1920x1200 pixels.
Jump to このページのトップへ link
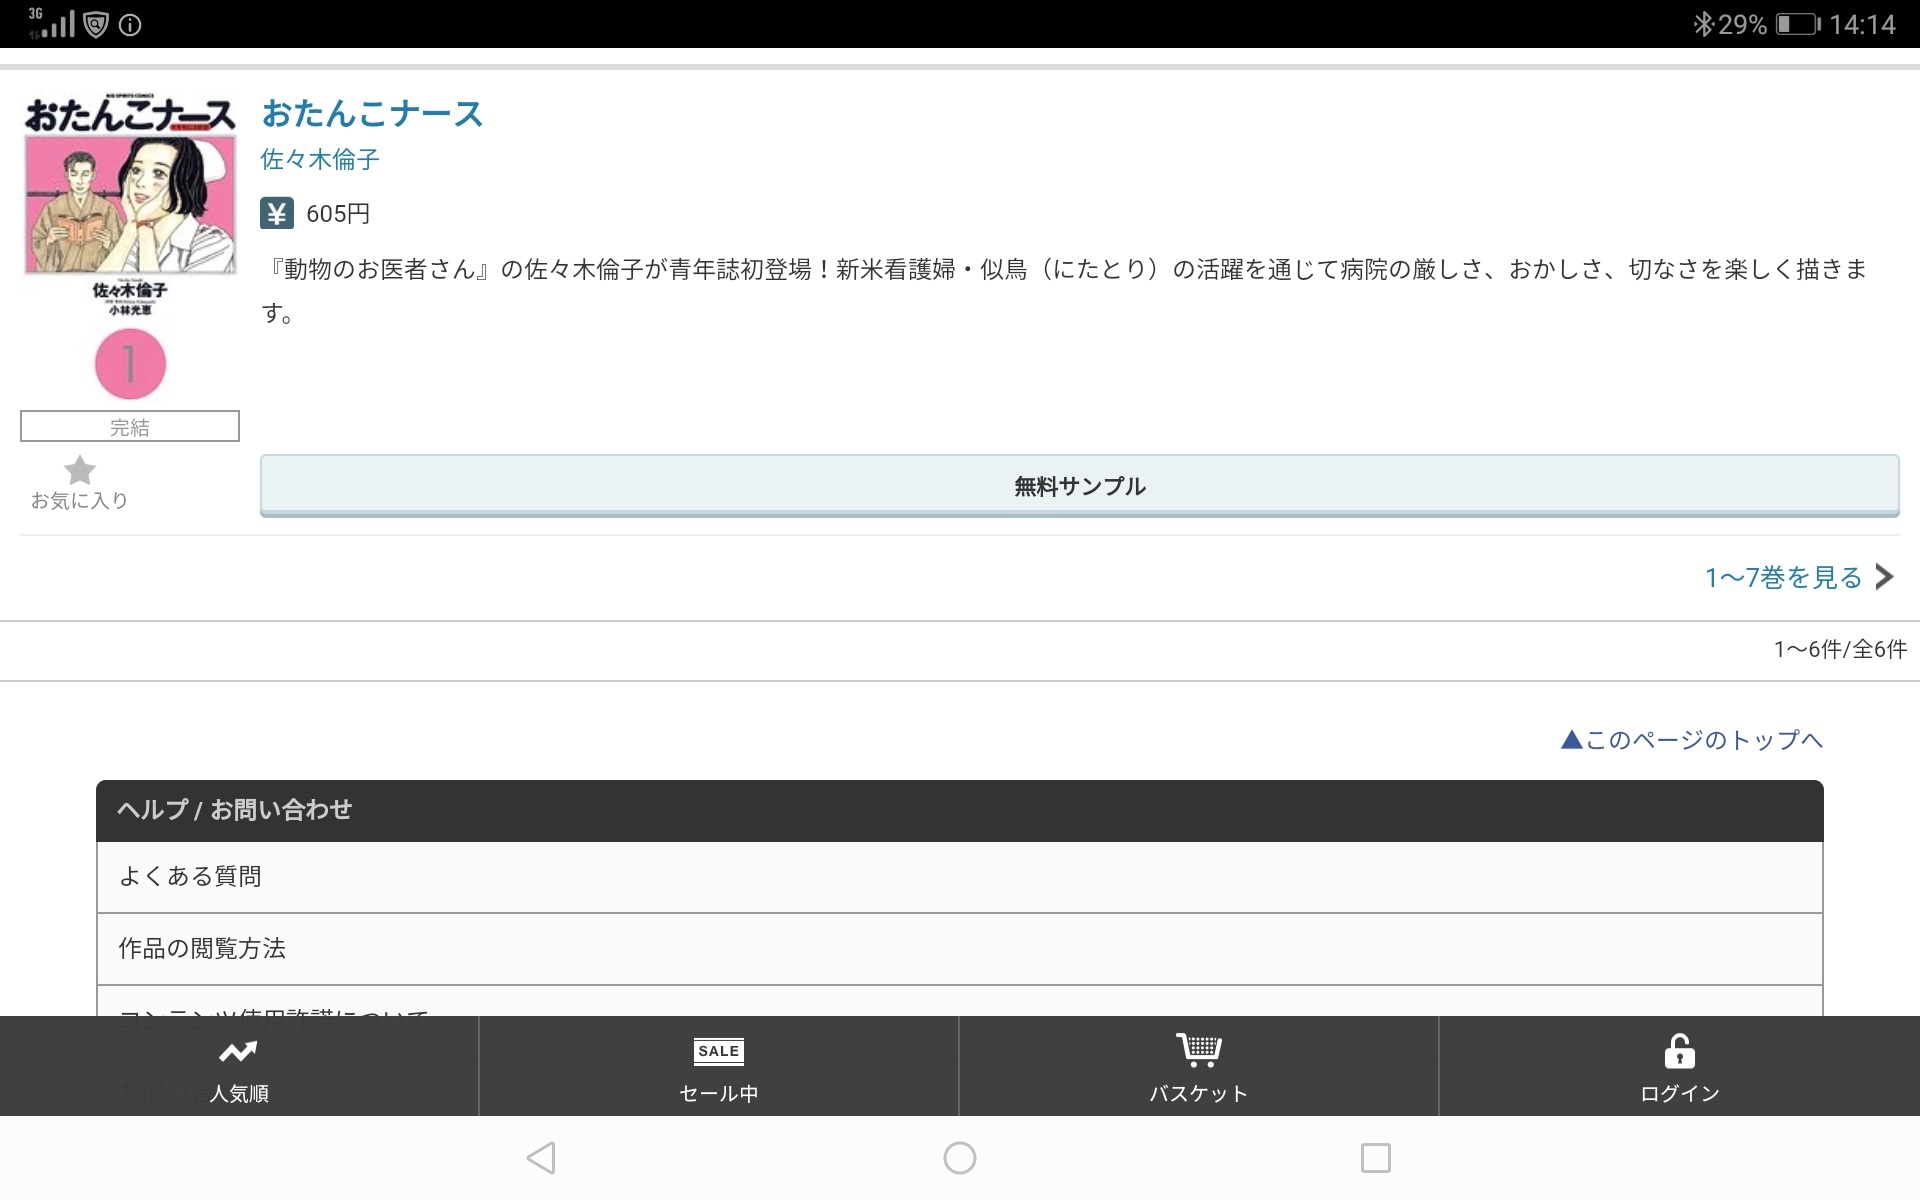click(1692, 740)
